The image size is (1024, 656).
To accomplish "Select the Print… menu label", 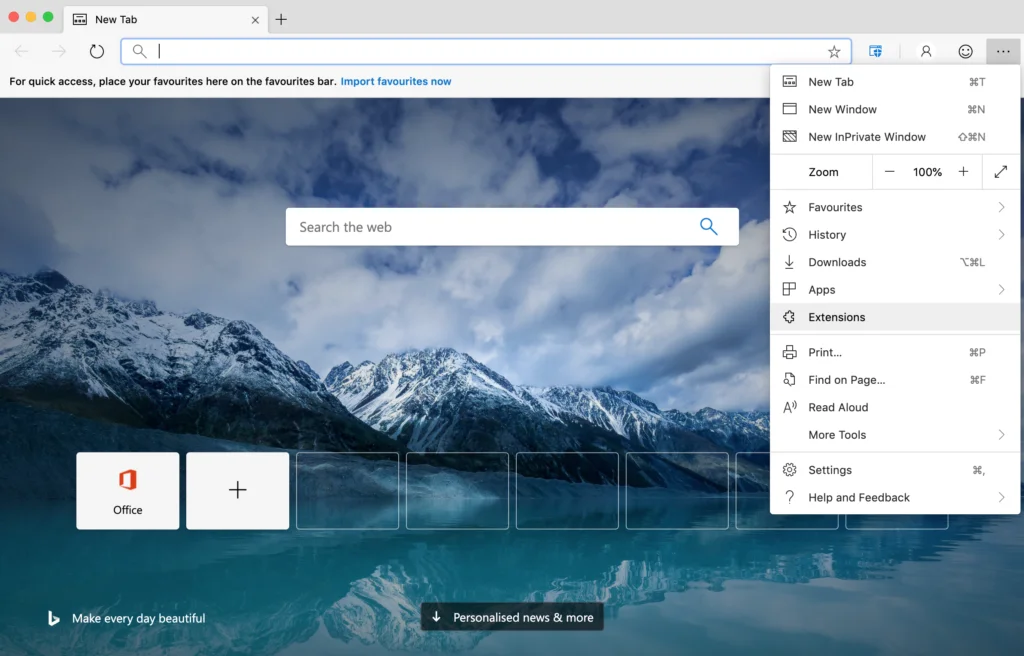I will 825,352.
